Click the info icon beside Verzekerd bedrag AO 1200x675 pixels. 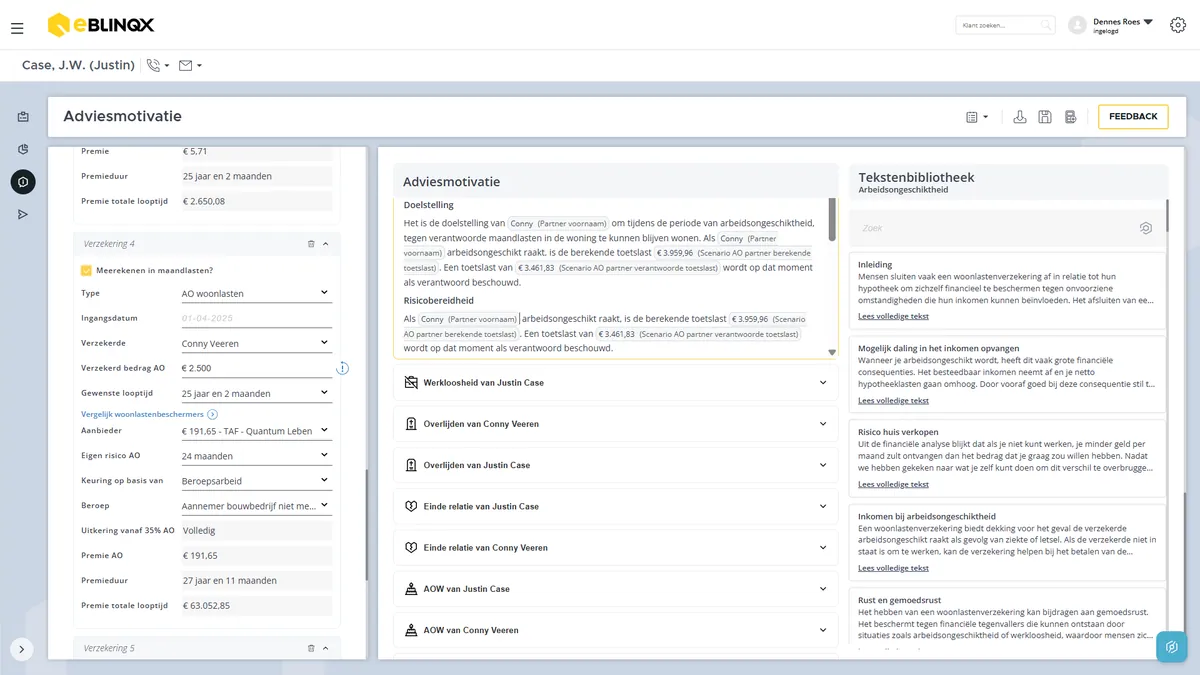click(342, 368)
